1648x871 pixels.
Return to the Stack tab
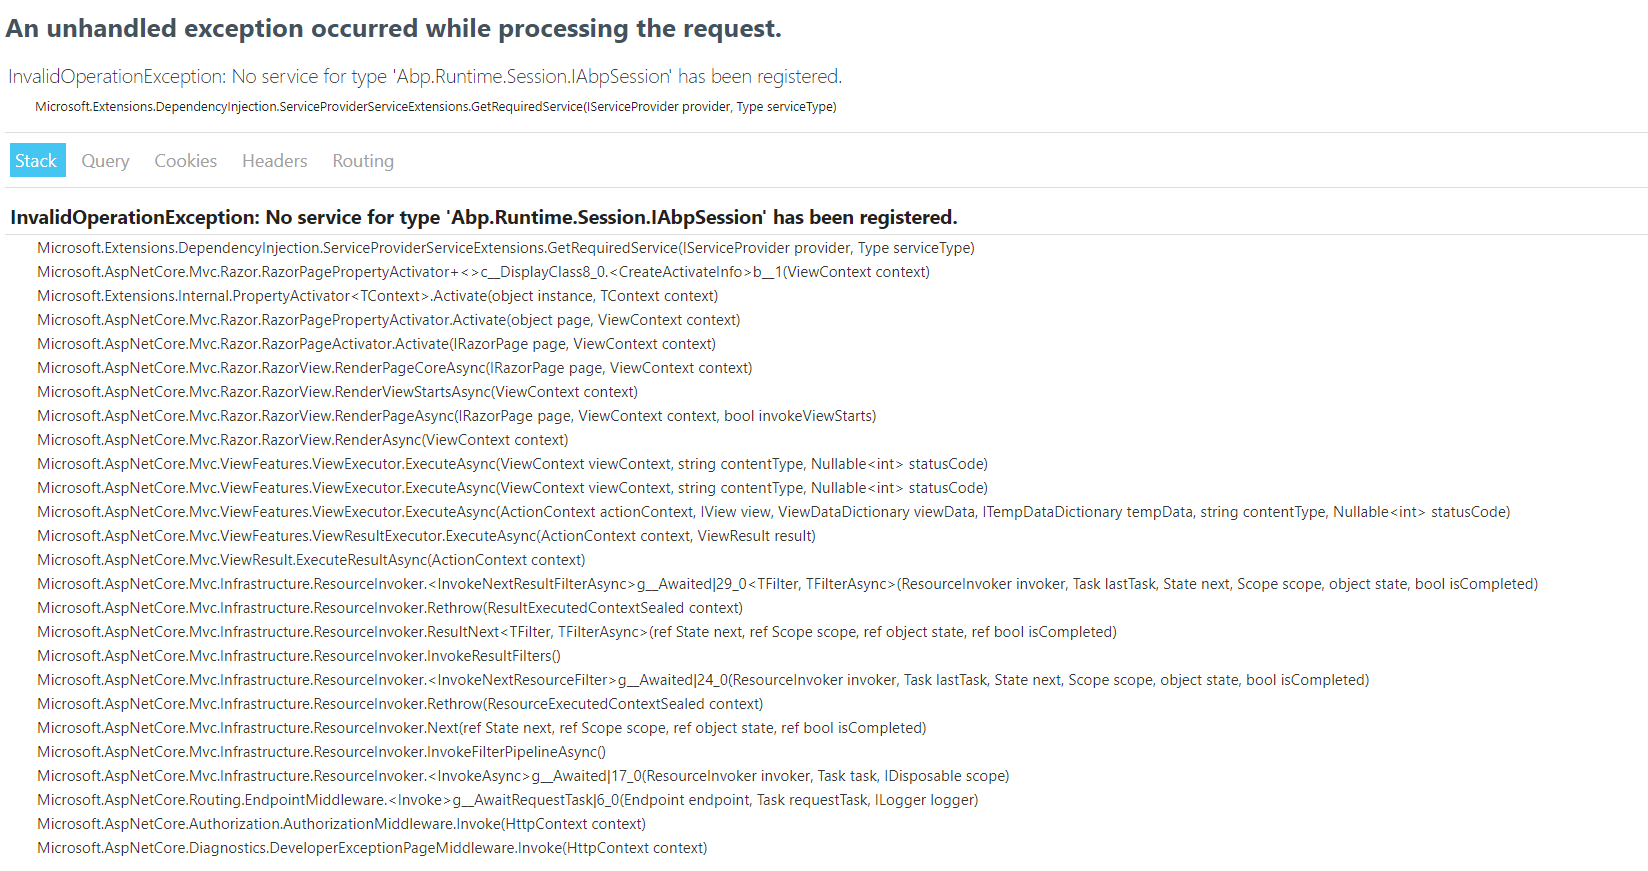37,160
